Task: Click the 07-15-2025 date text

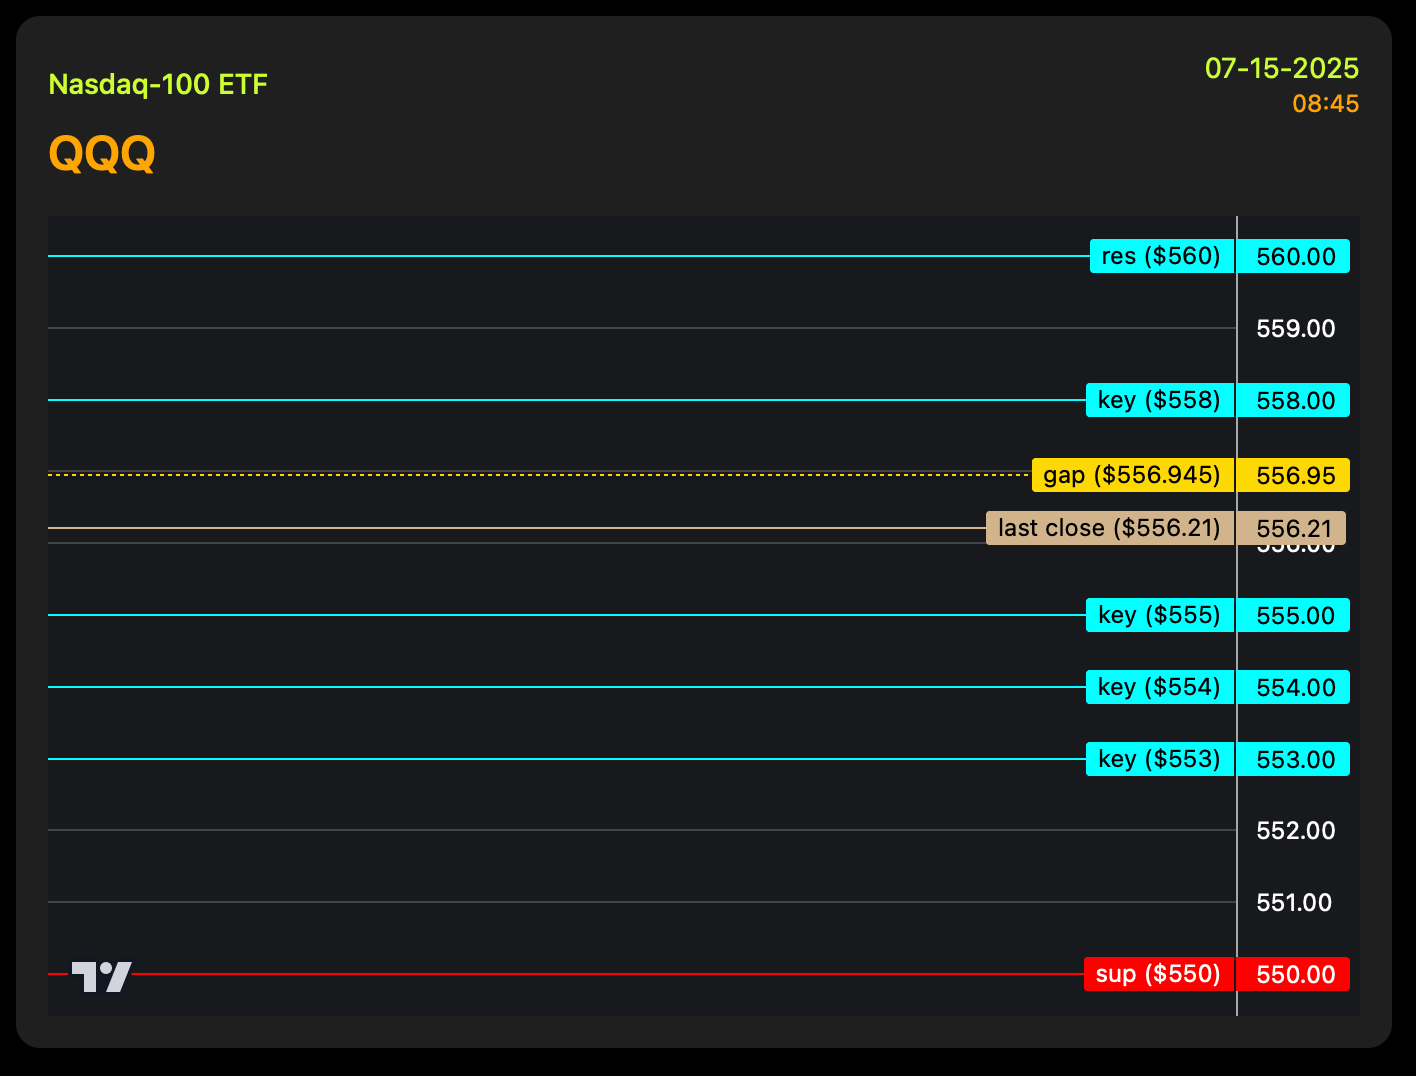Action: [x=1282, y=68]
